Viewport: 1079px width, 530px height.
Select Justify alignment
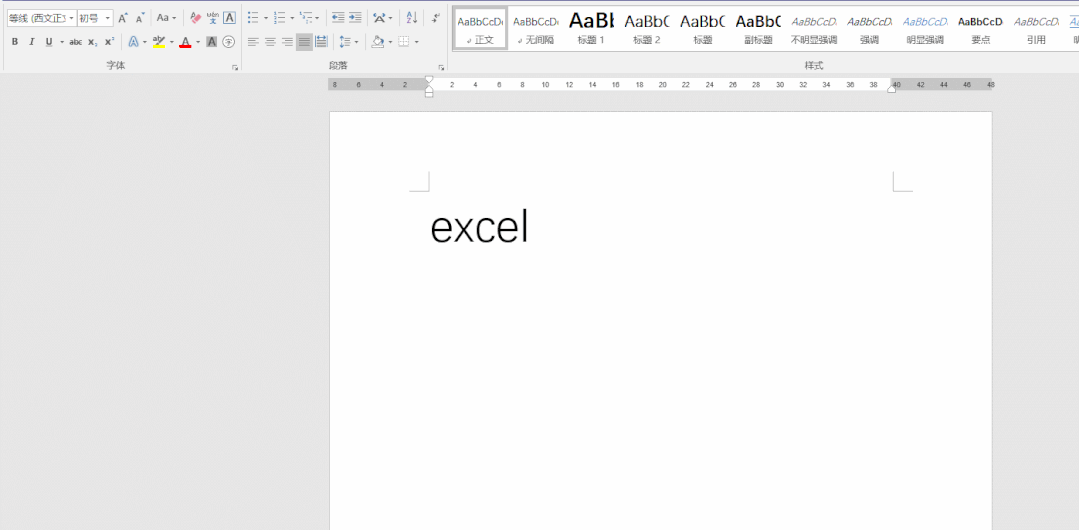pyautogui.click(x=304, y=42)
